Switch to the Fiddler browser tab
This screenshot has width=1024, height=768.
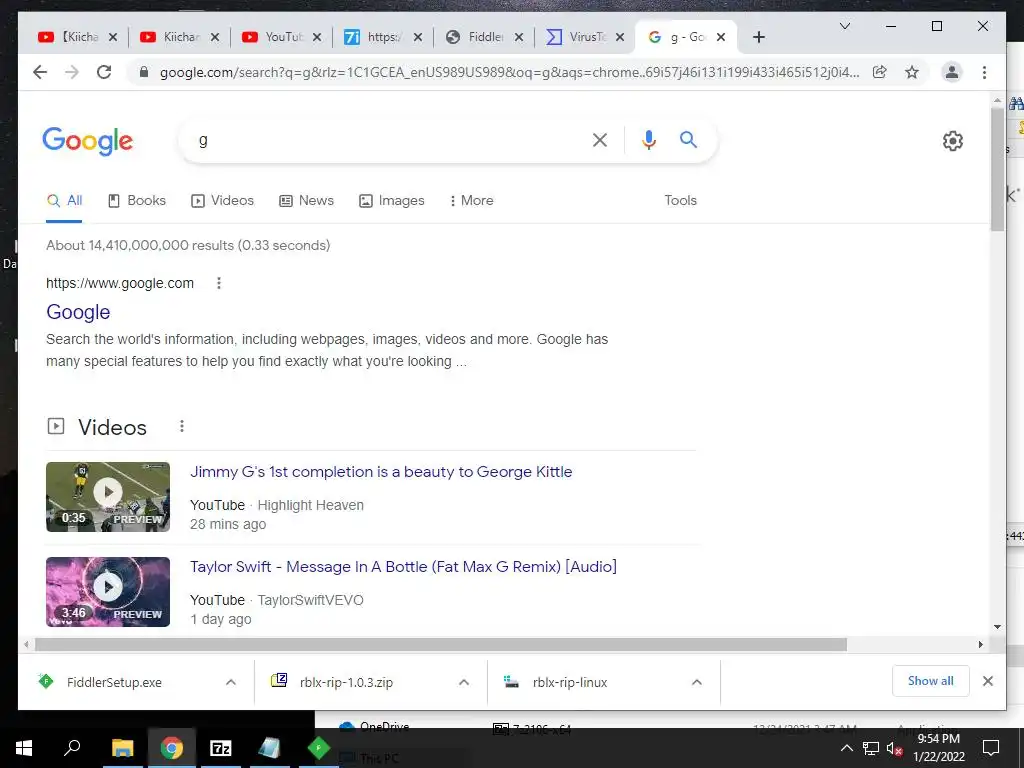[x=485, y=37]
